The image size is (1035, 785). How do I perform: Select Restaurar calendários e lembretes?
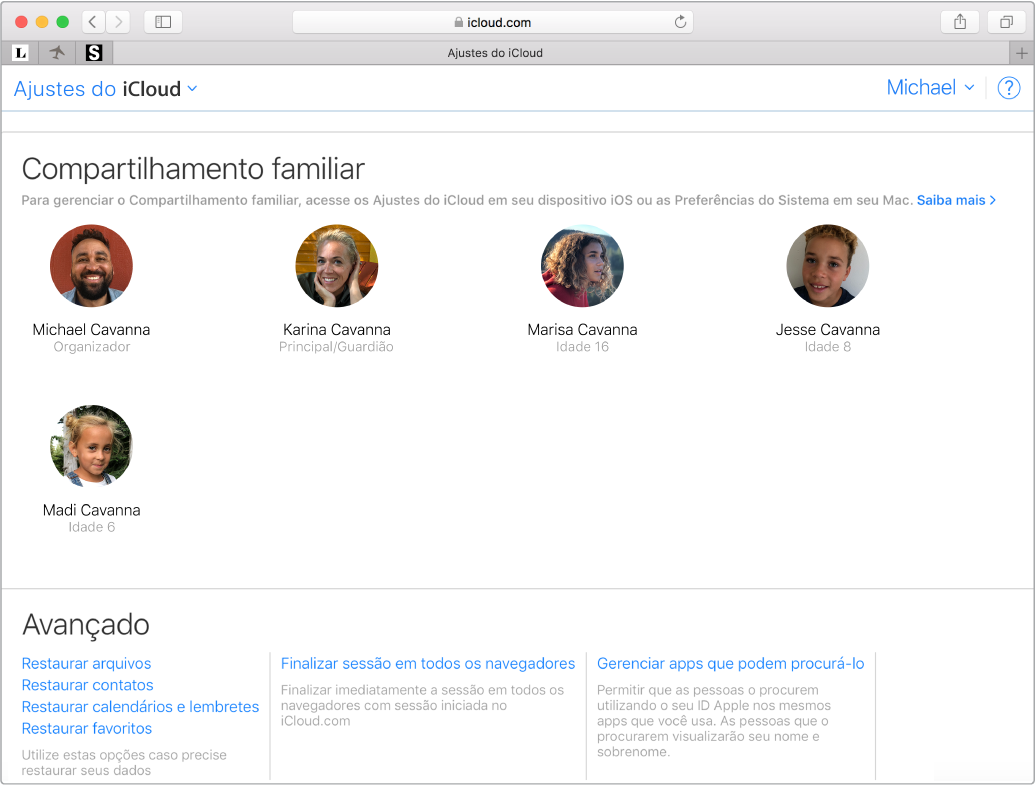[x=140, y=706]
